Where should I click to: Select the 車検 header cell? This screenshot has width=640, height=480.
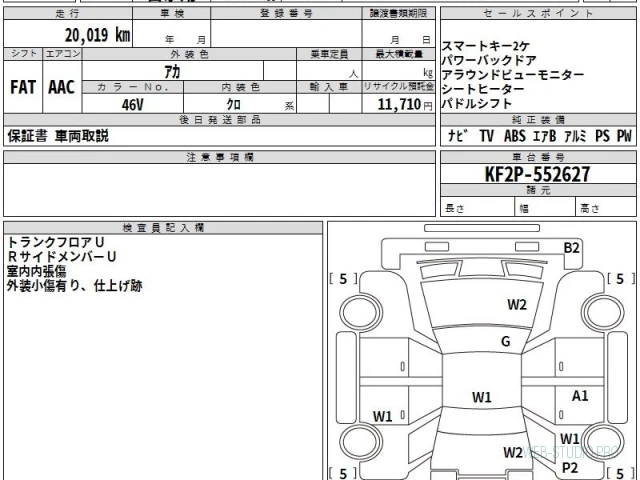[x=172, y=13]
